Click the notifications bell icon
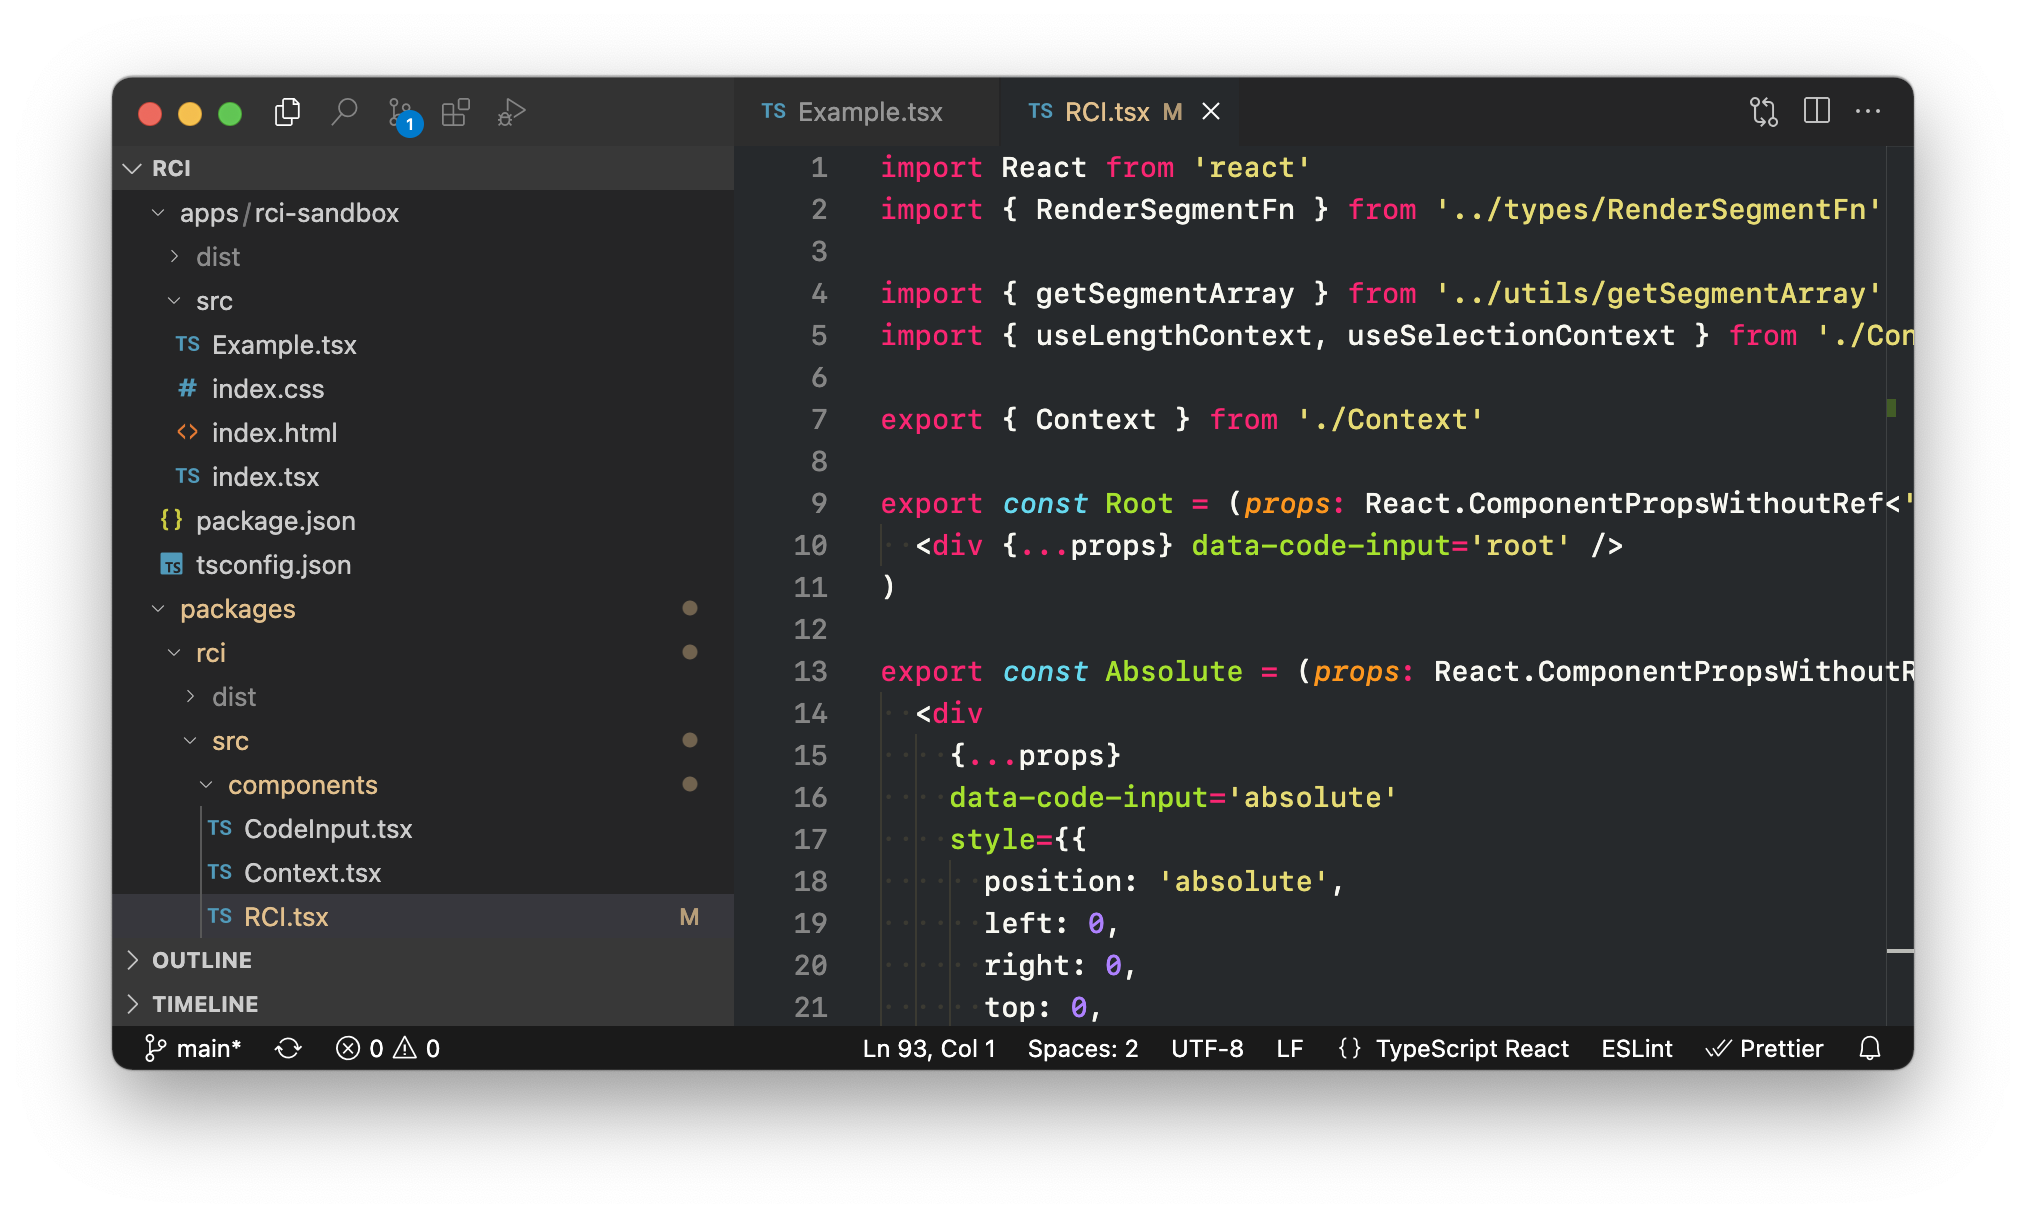Screen dimensions: 2028x1220 pos(1870,1048)
